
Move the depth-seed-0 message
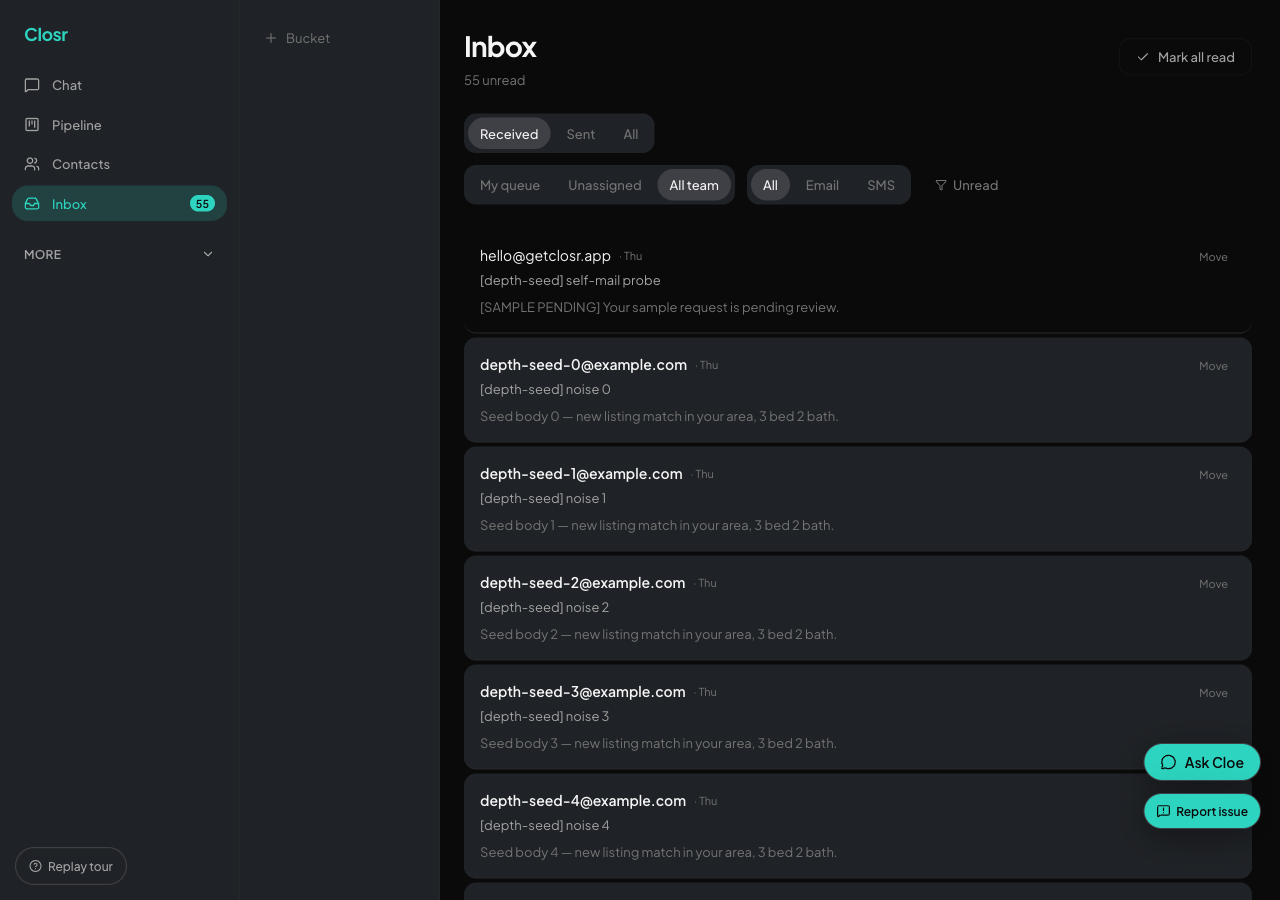point(1213,366)
